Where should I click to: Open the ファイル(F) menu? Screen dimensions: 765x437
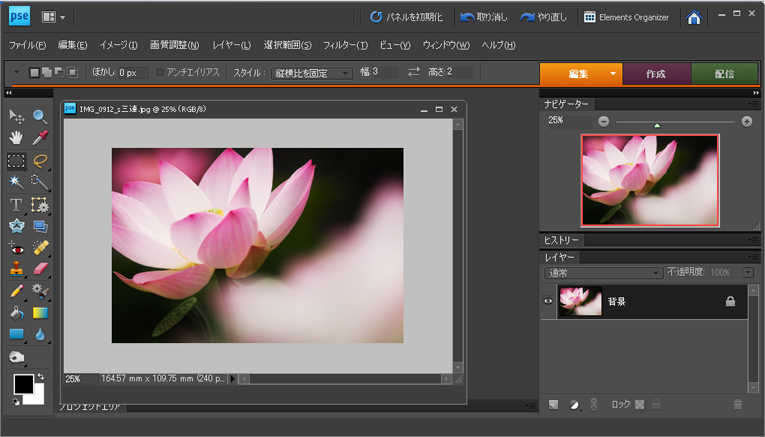[27, 45]
